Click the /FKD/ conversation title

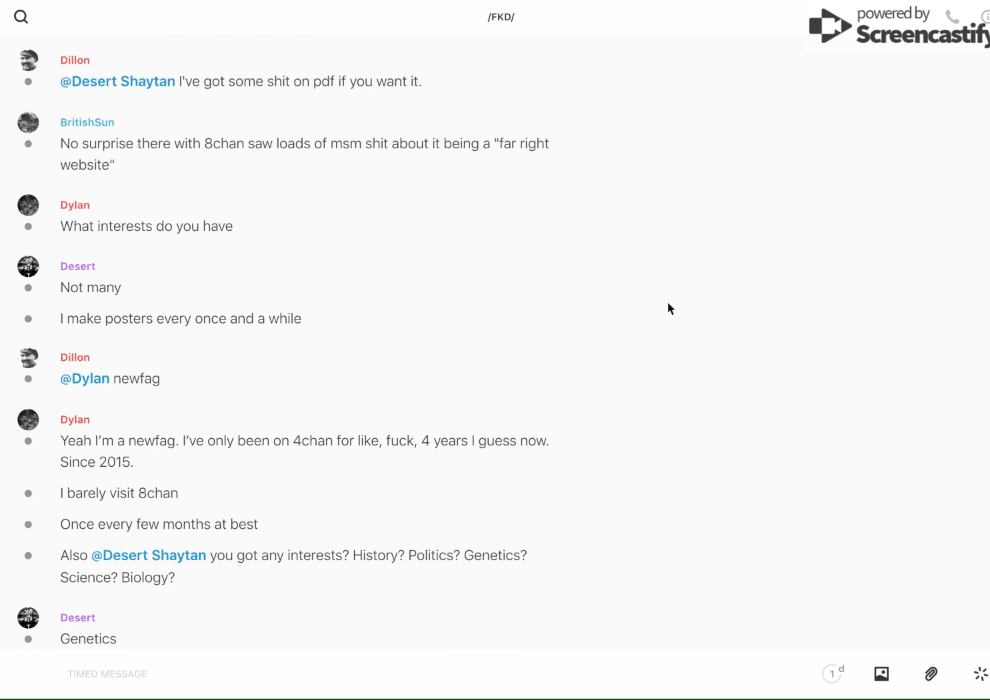tap(501, 17)
